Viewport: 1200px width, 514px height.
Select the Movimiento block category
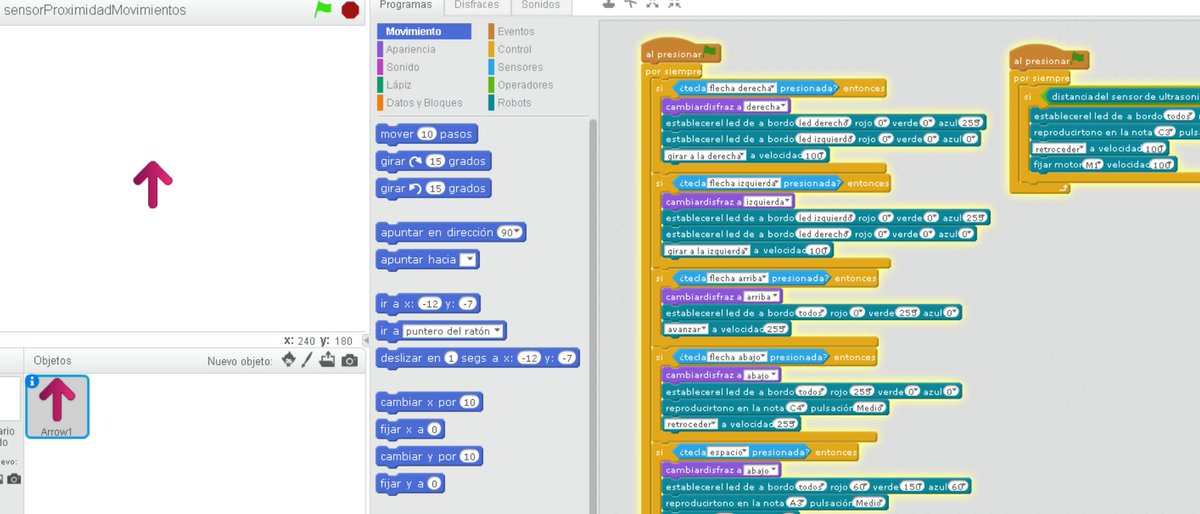[424, 31]
